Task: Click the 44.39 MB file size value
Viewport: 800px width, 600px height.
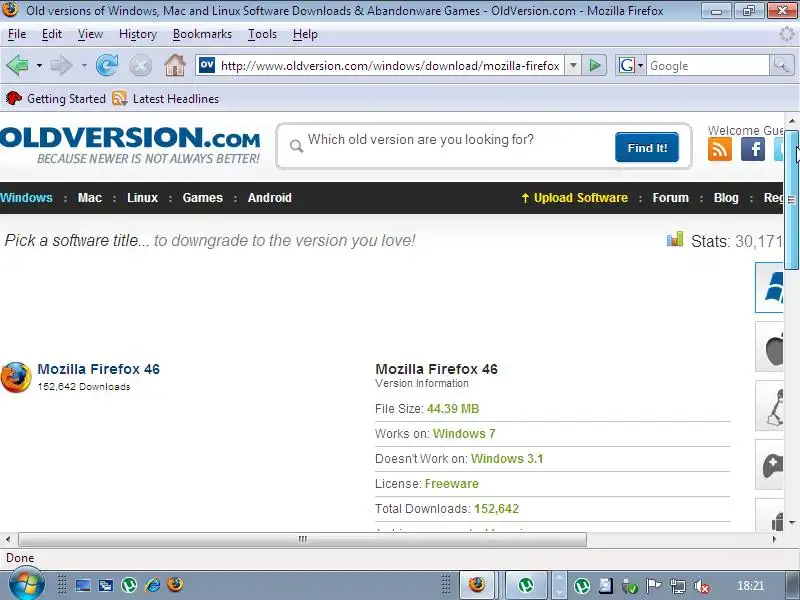Action: coord(453,409)
